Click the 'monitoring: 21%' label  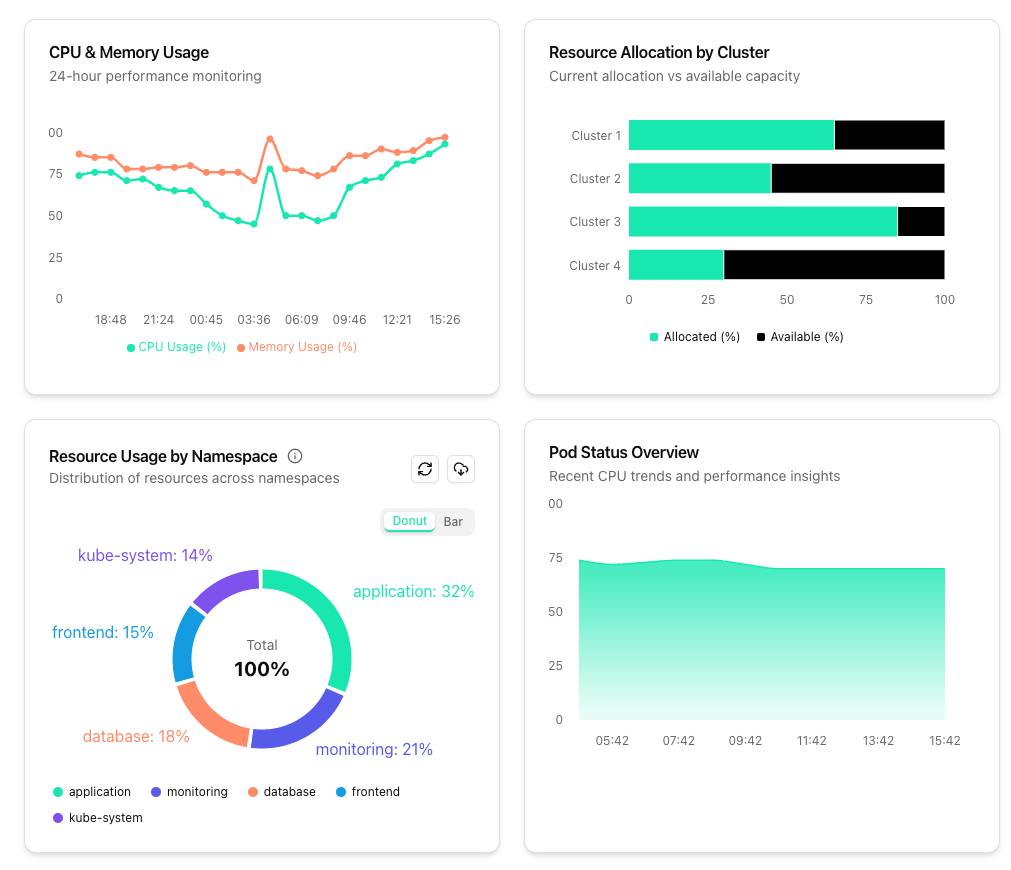pyautogui.click(x=374, y=749)
